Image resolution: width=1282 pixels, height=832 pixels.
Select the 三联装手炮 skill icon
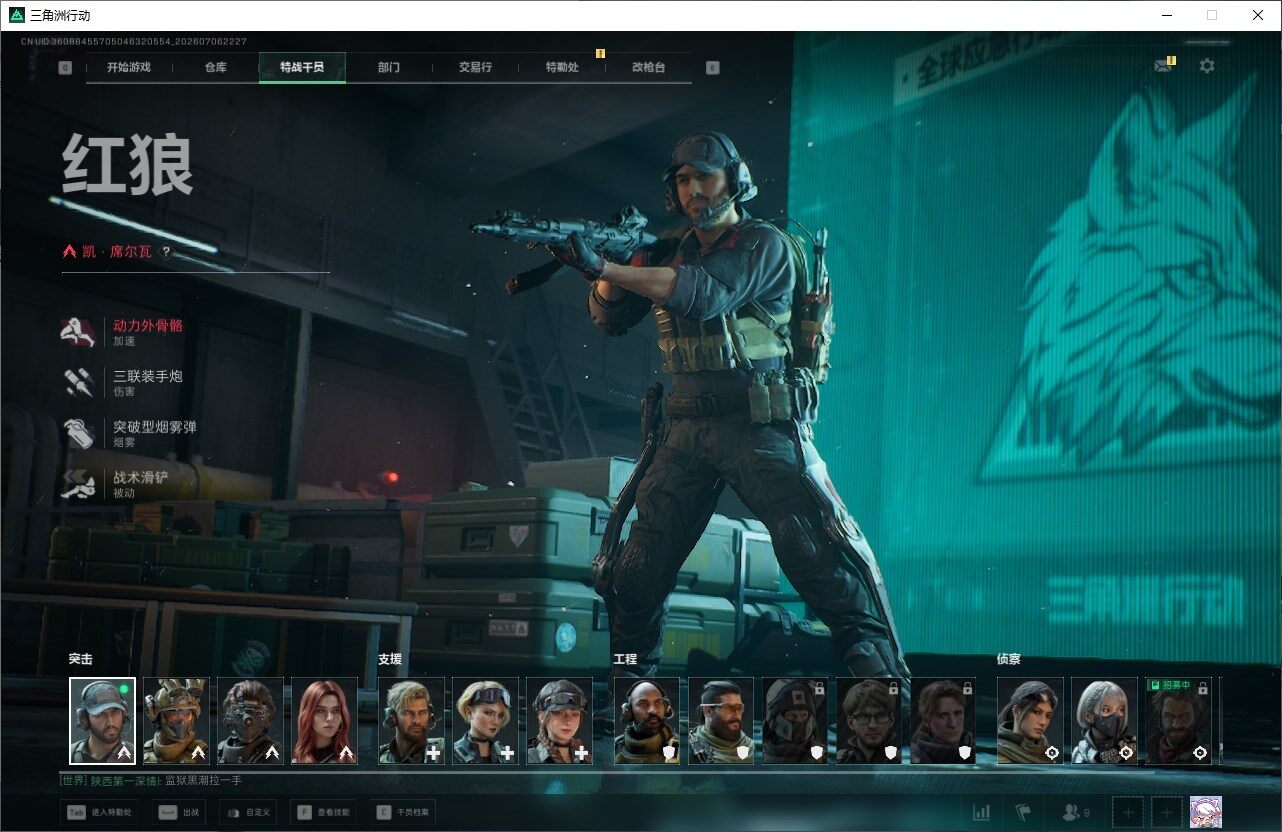pyautogui.click(x=77, y=383)
